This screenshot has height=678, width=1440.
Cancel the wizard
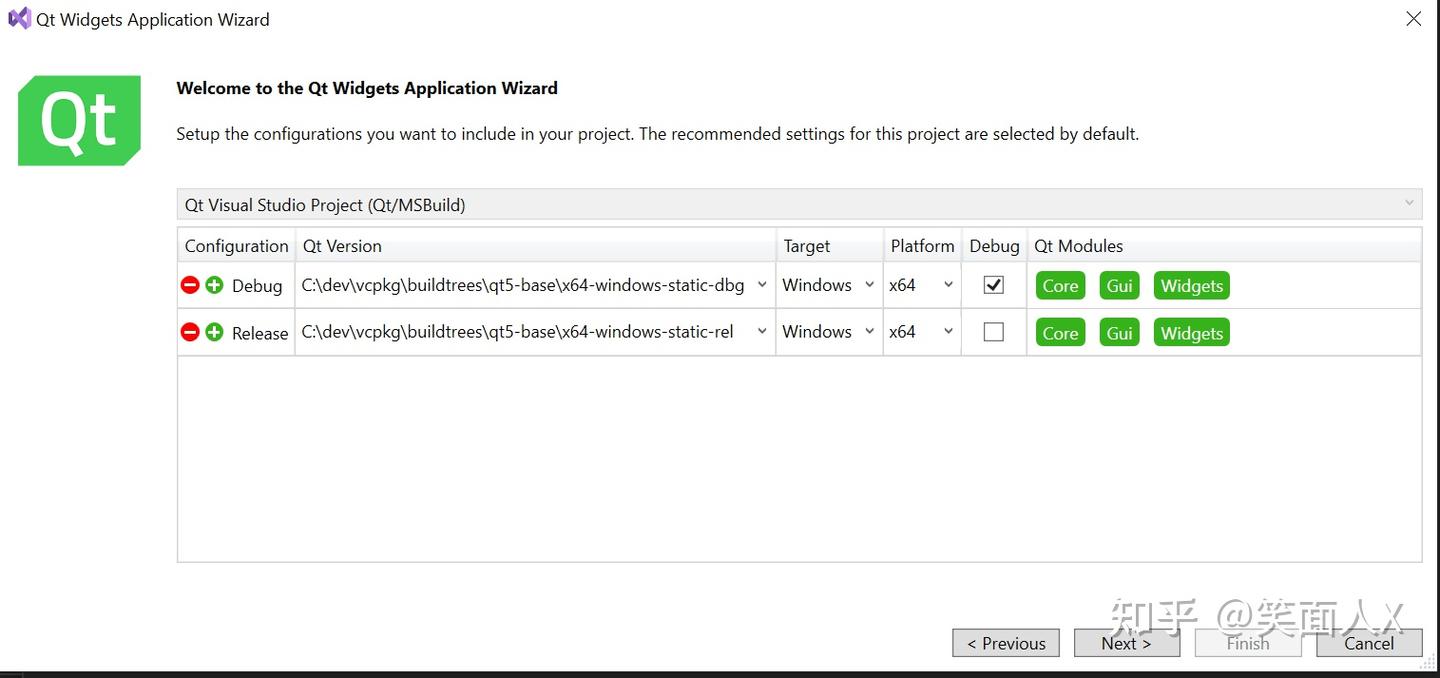pyautogui.click(x=1368, y=643)
